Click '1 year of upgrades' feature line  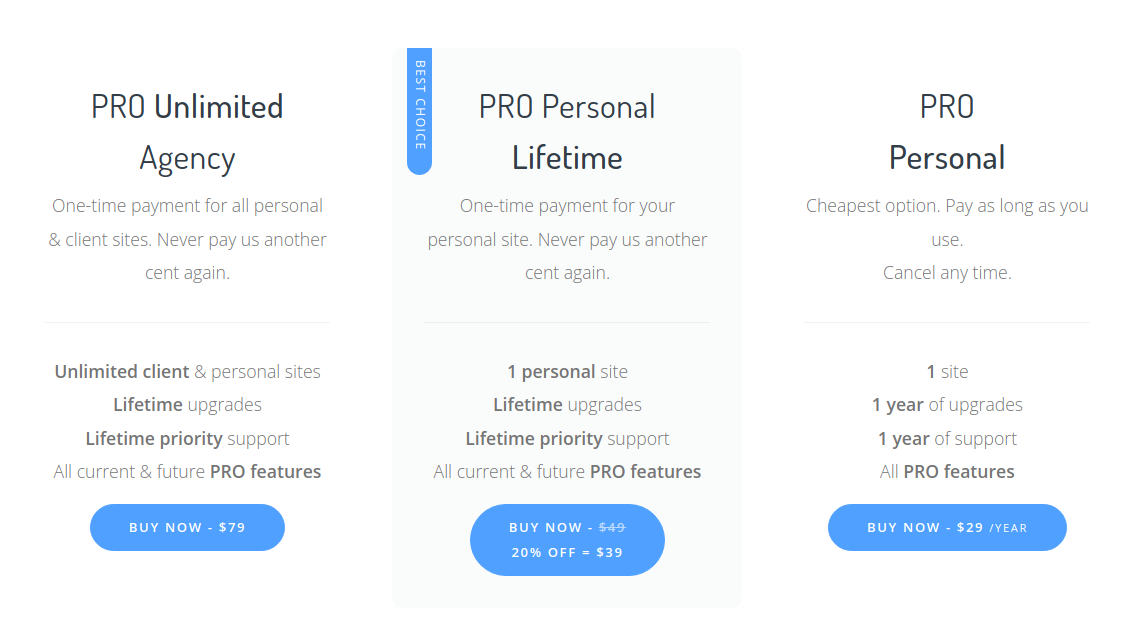947,405
